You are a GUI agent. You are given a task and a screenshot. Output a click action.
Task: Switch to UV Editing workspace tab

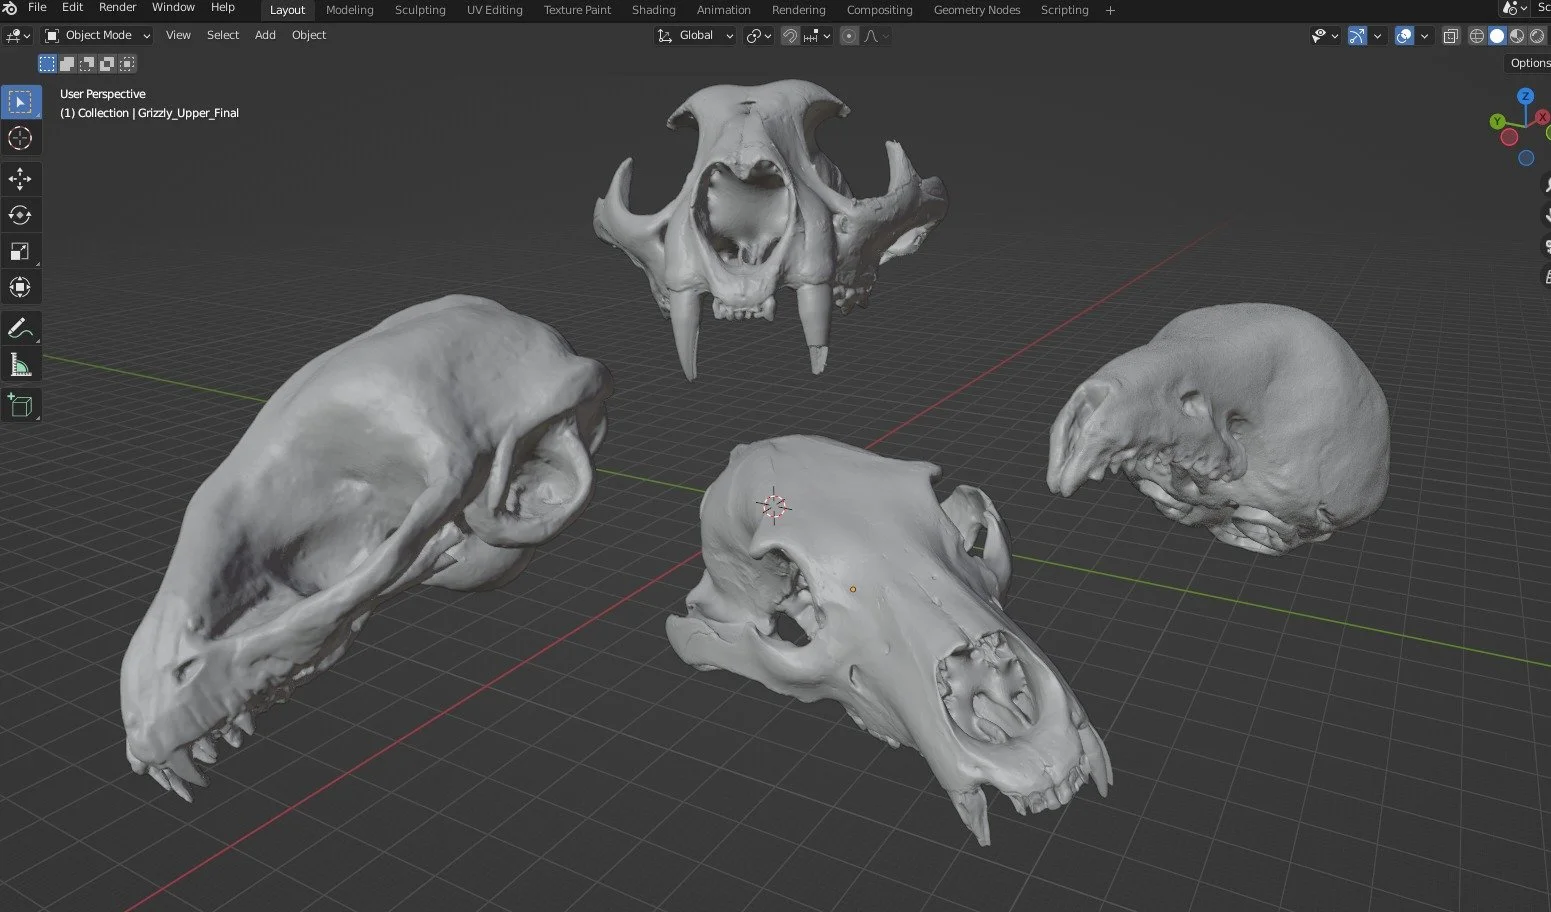pos(495,10)
